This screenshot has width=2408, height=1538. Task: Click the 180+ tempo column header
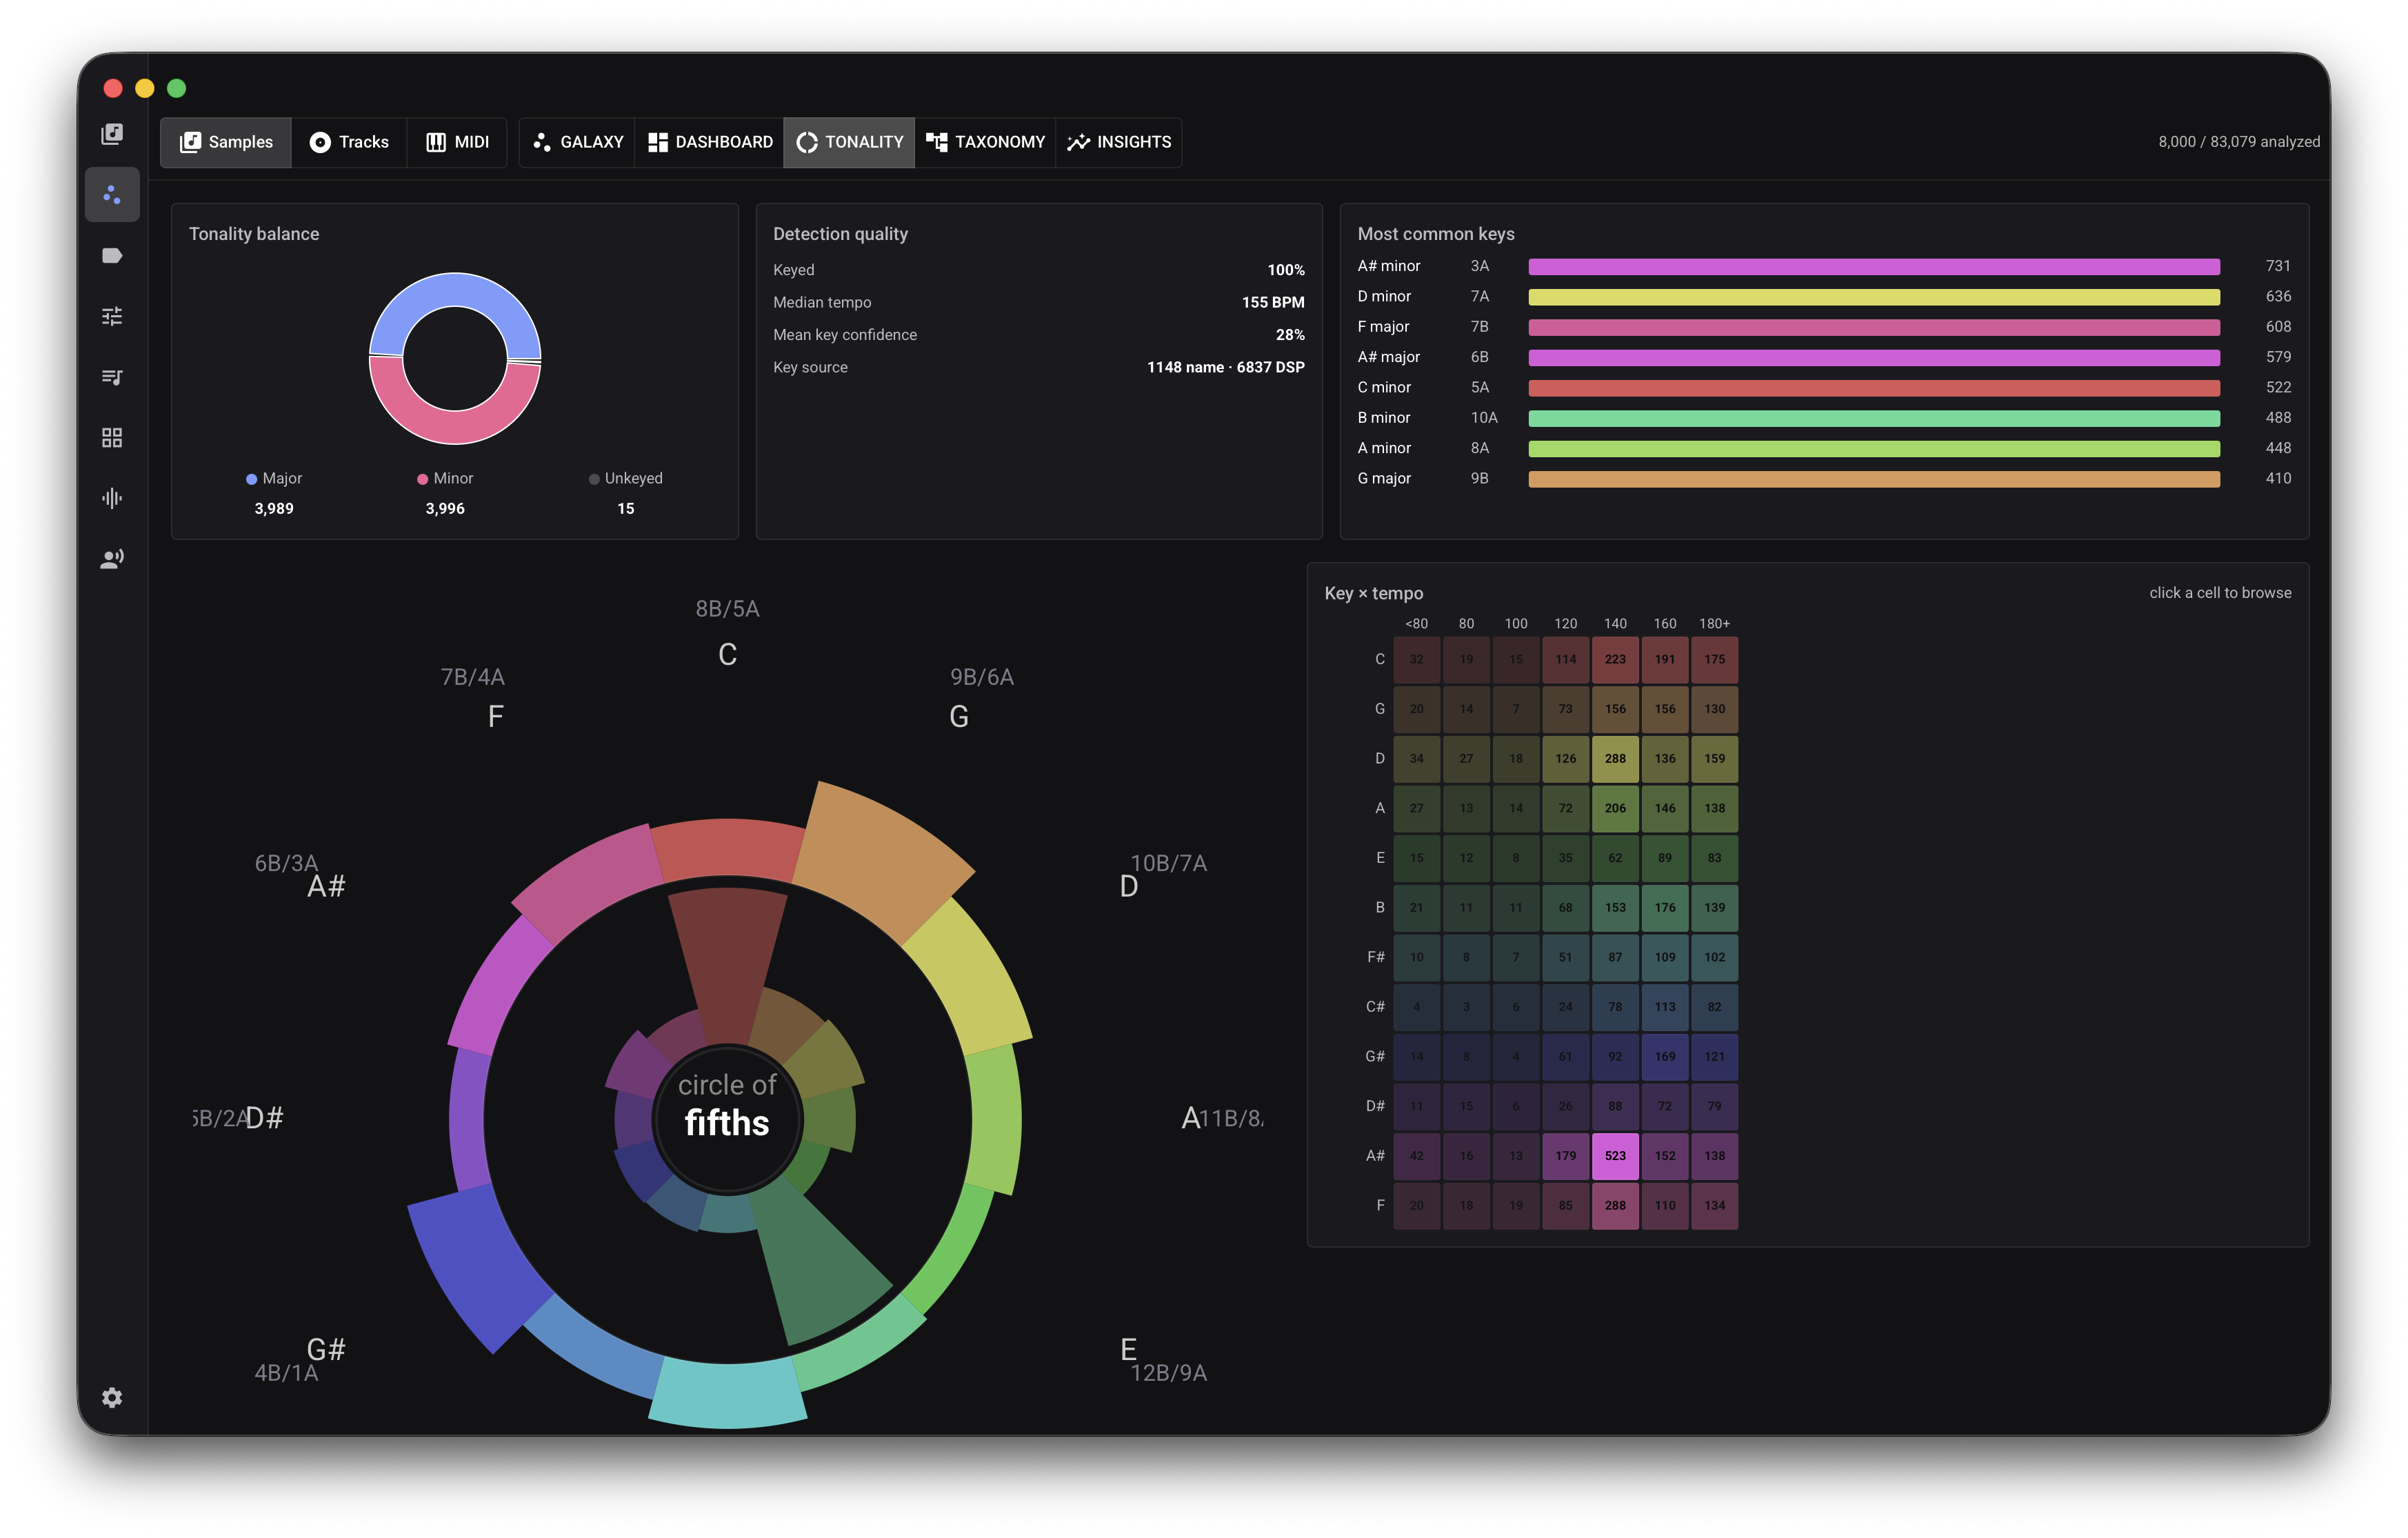click(1714, 624)
